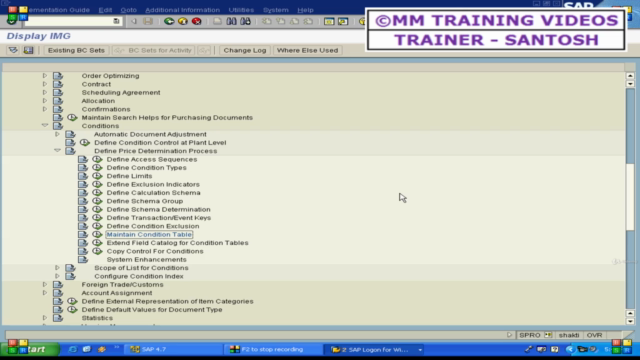Open the Utilities menu
Image resolution: width=640 pixels, height=360 pixels.
(x=241, y=10)
